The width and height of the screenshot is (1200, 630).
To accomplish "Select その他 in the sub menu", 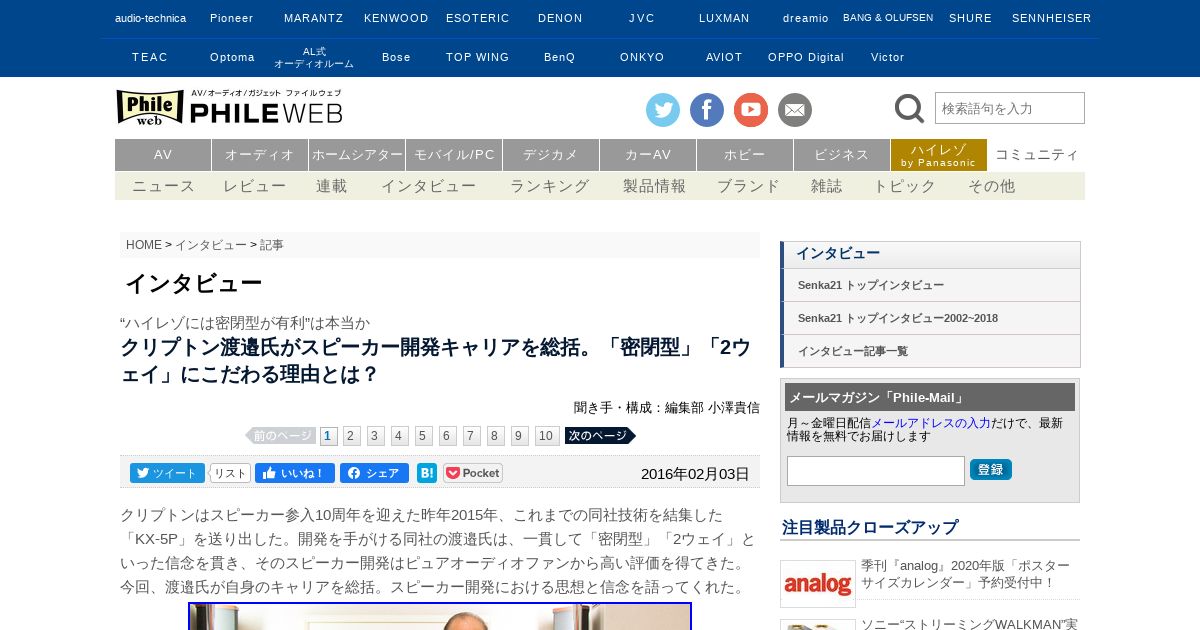I will (x=991, y=186).
